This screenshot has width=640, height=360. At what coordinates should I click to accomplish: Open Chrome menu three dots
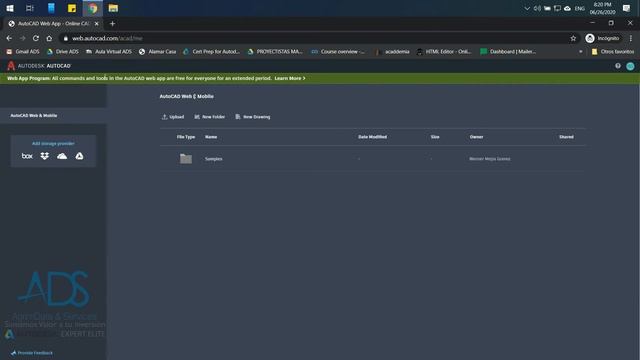631,38
